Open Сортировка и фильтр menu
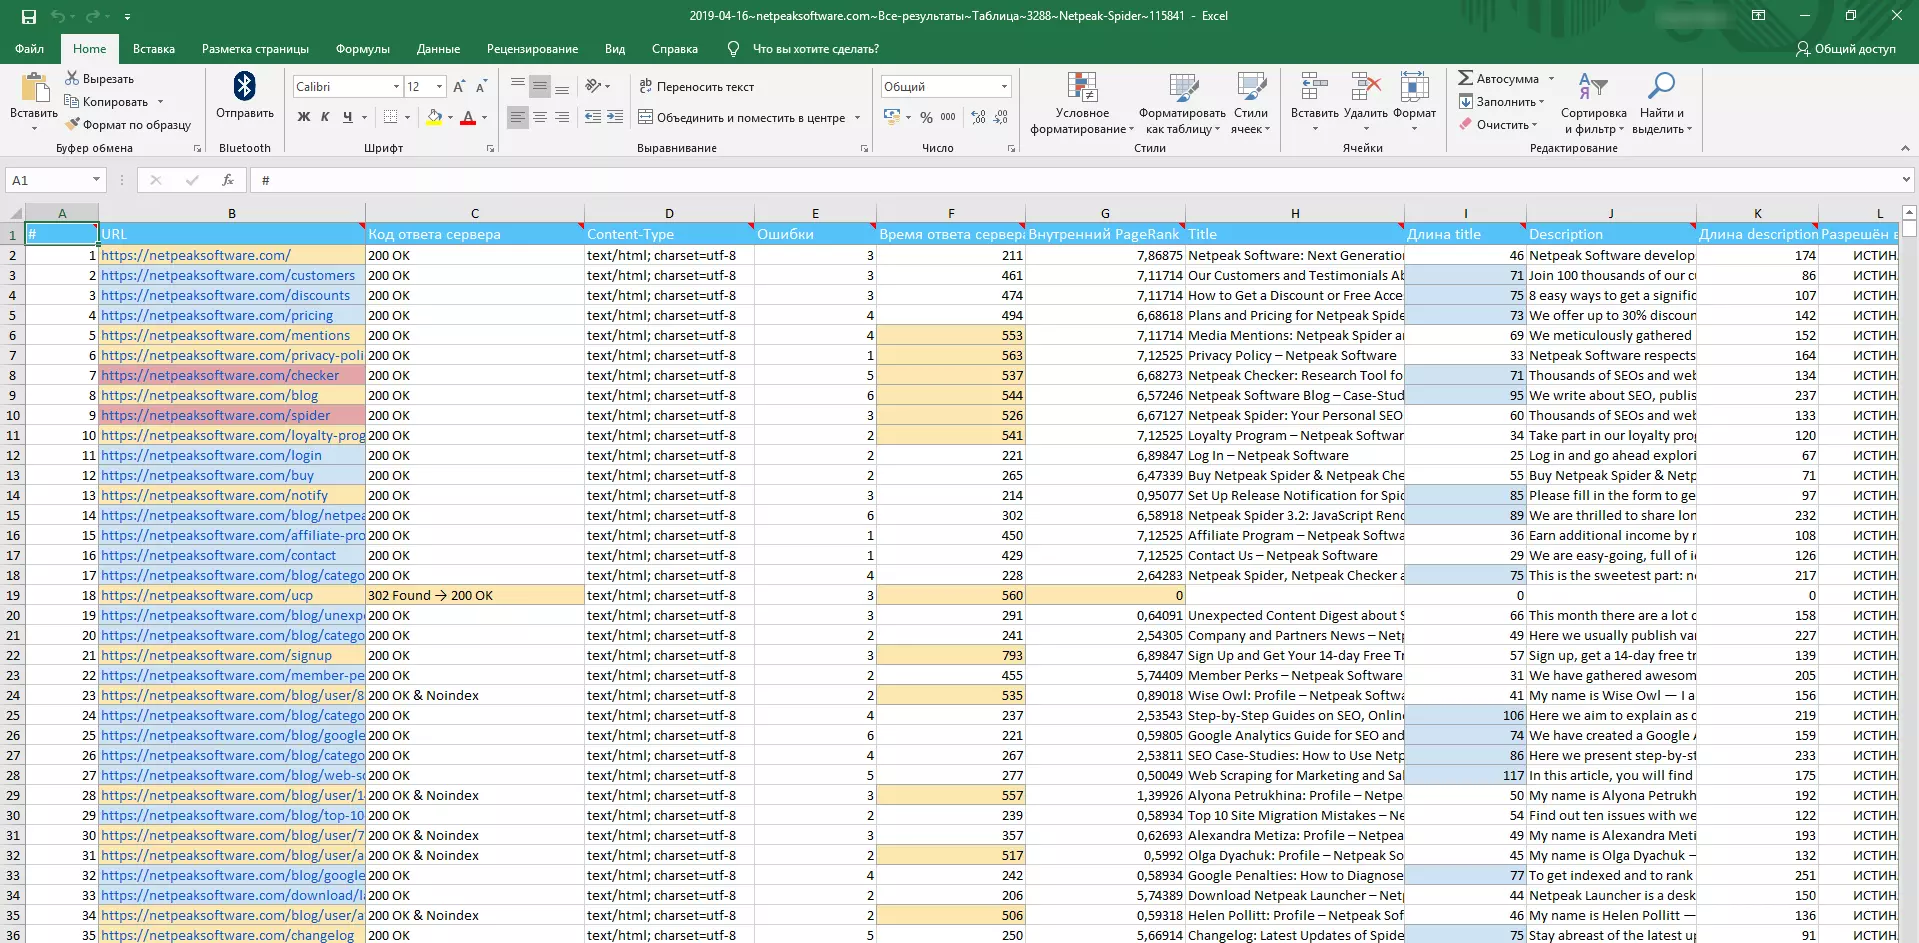Image resolution: width=1919 pixels, height=943 pixels. (1594, 102)
